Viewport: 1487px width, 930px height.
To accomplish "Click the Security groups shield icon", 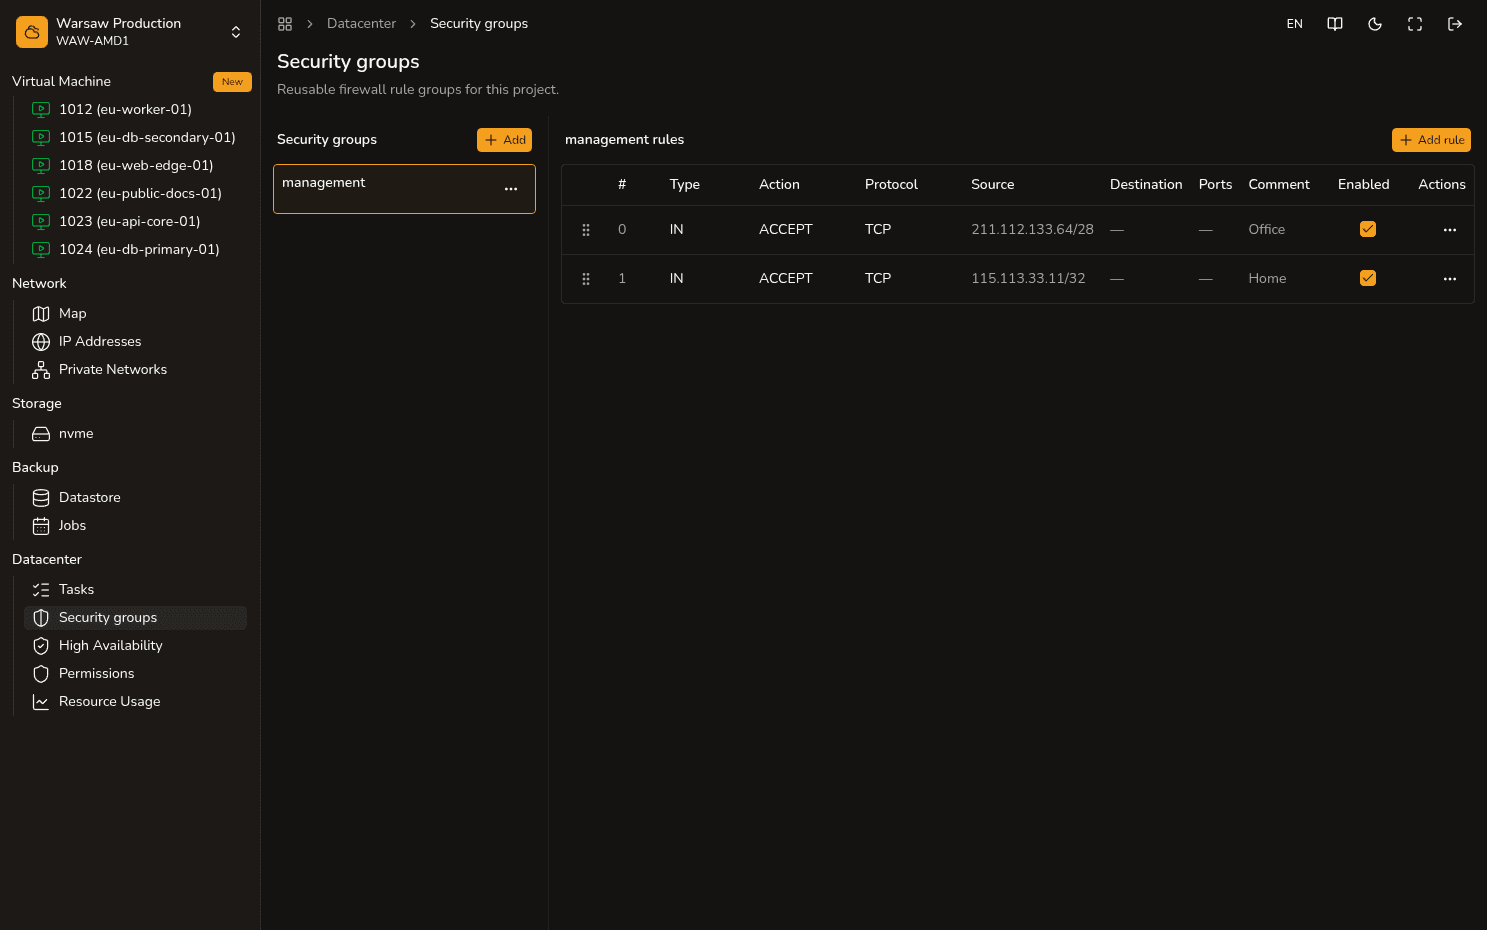I will tap(41, 618).
